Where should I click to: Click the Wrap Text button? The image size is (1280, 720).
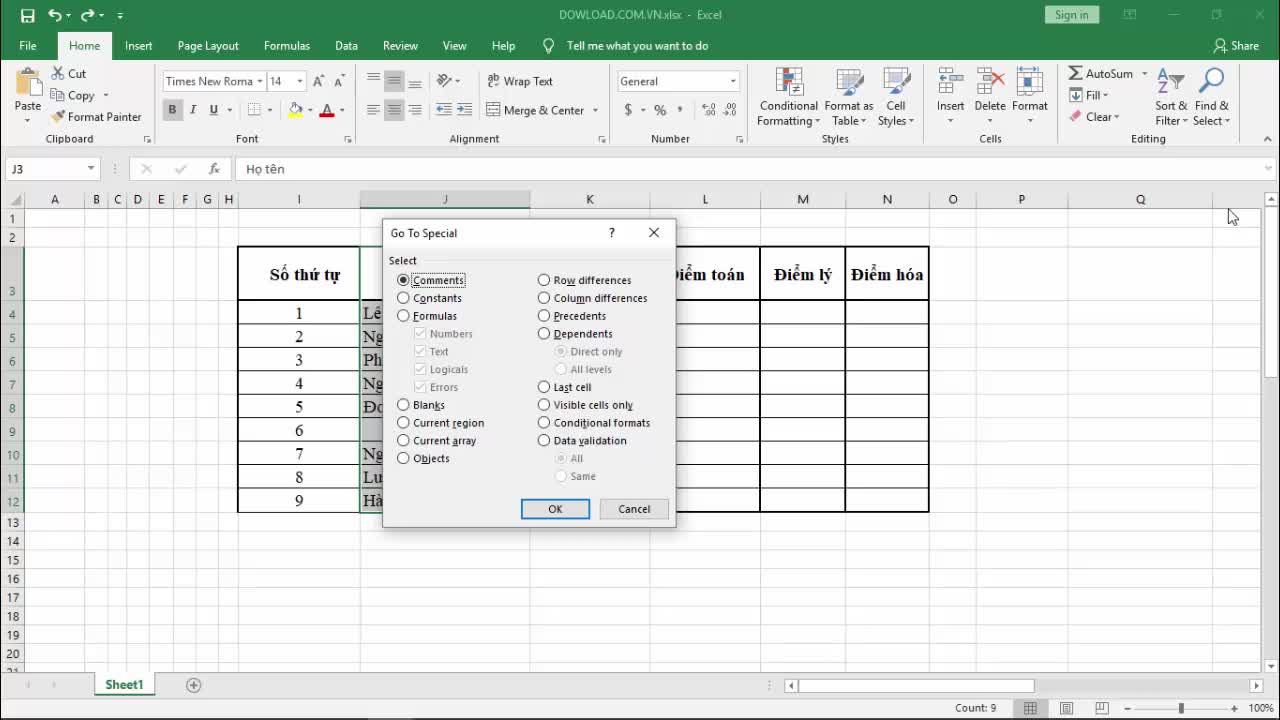coord(520,81)
